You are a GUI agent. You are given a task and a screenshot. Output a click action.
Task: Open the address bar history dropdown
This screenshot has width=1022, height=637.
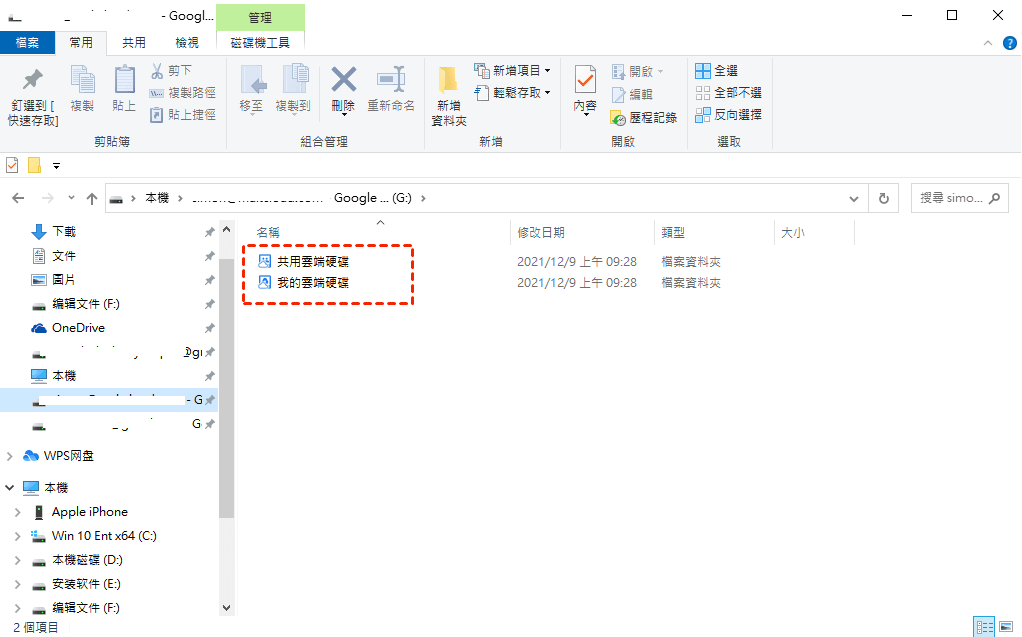(854, 199)
